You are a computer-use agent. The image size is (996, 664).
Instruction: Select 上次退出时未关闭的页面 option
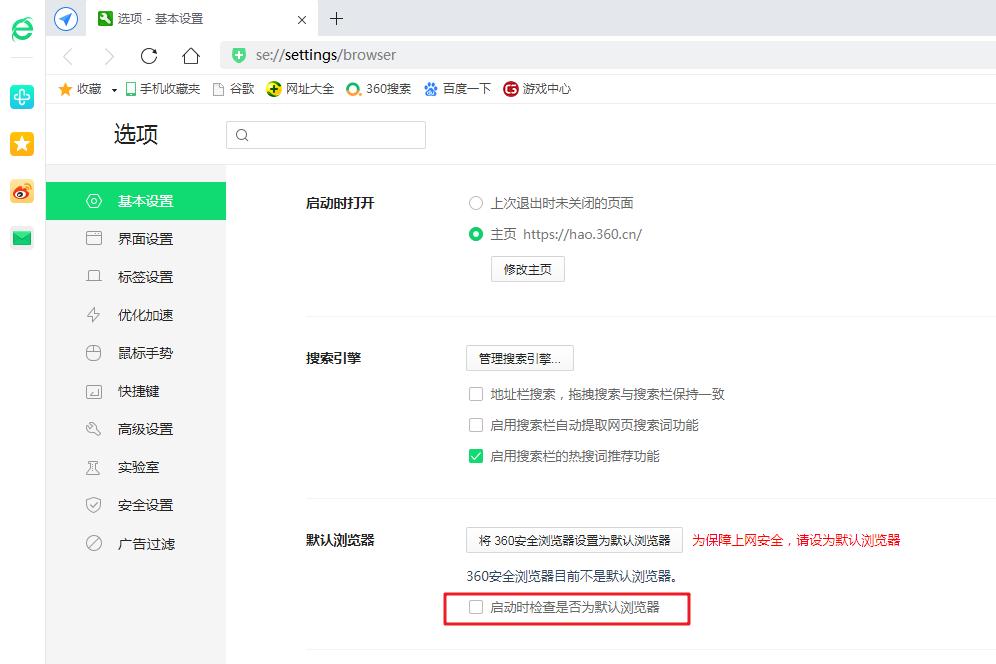pyautogui.click(x=475, y=203)
